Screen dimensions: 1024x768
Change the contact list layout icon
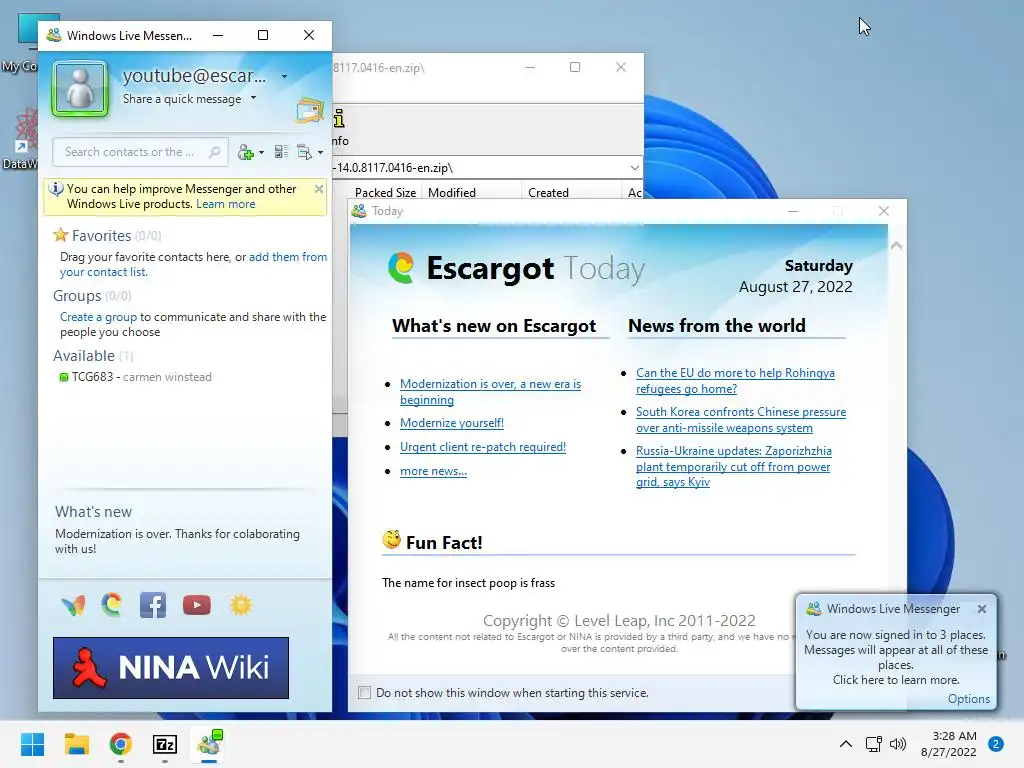(281, 152)
